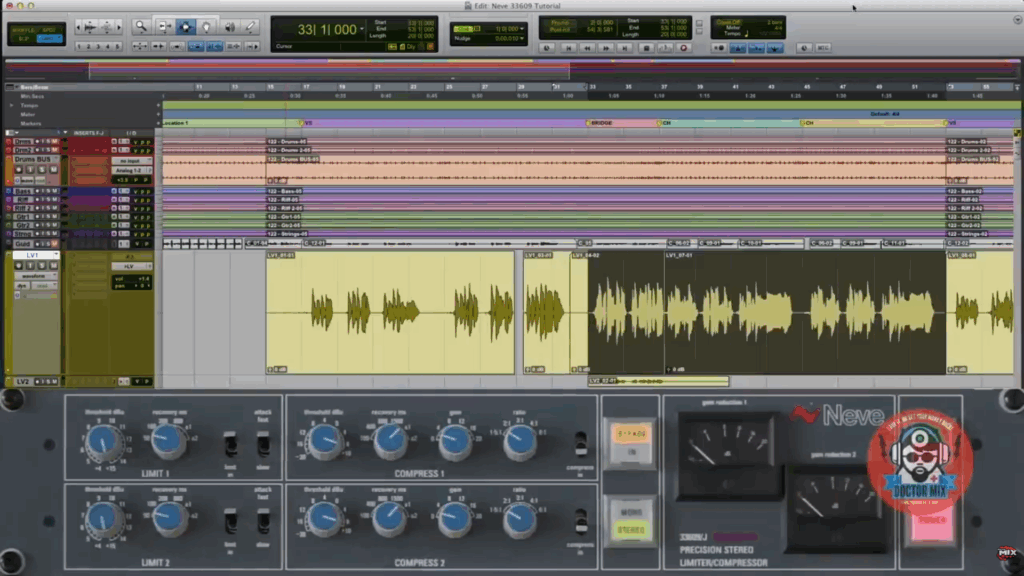Click the Stop transport button
This screenshot has height=576, width=1024.
coord(646,48)
